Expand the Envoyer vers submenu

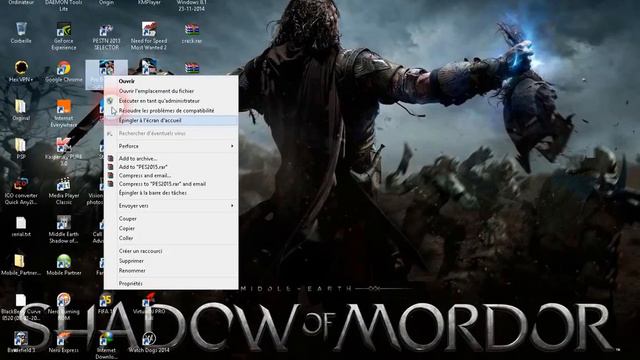coord(171,206)
